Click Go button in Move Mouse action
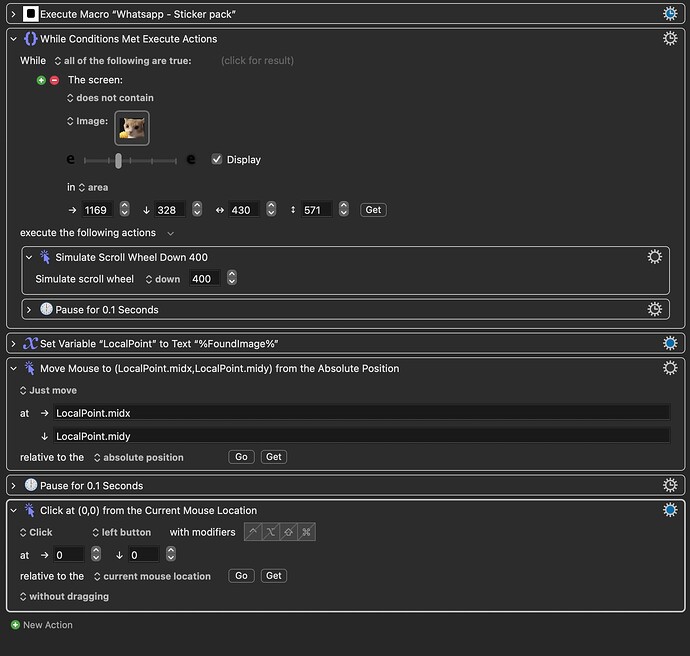The image size is (690, 656). coord(241,457)
